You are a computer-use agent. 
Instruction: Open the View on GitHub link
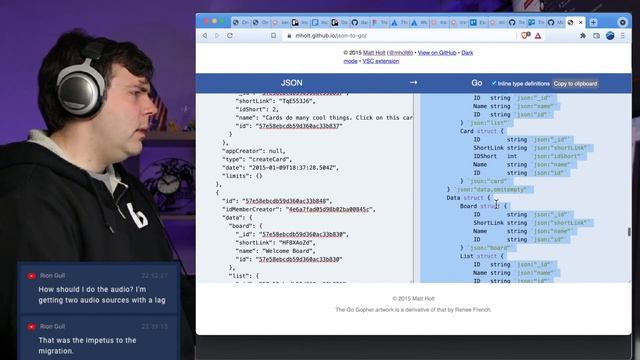[x=437, y=53]
